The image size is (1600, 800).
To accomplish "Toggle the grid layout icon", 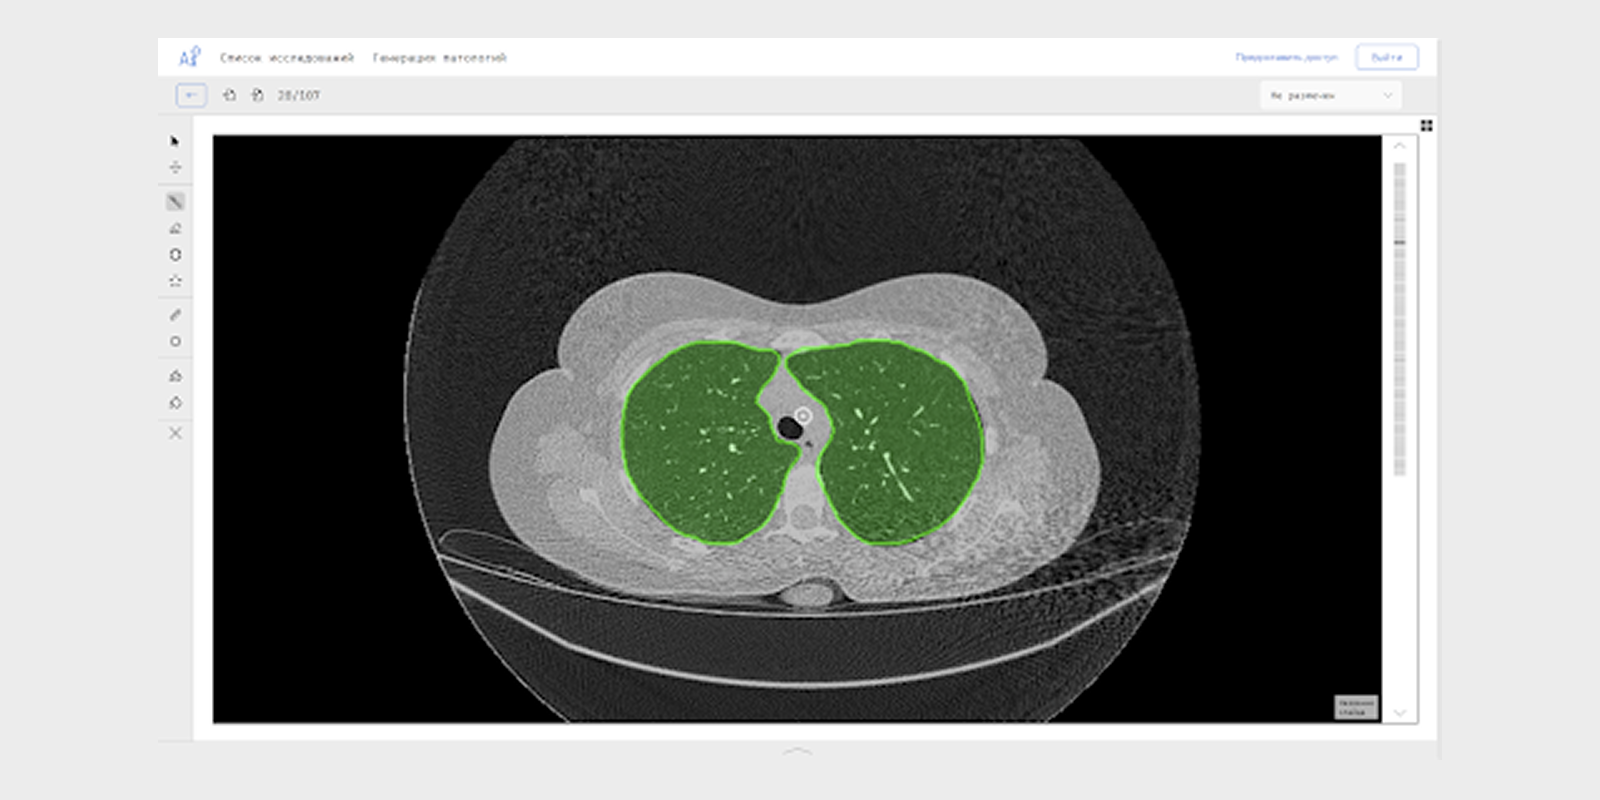I will pyautogui.click(x=1426, y=125).
